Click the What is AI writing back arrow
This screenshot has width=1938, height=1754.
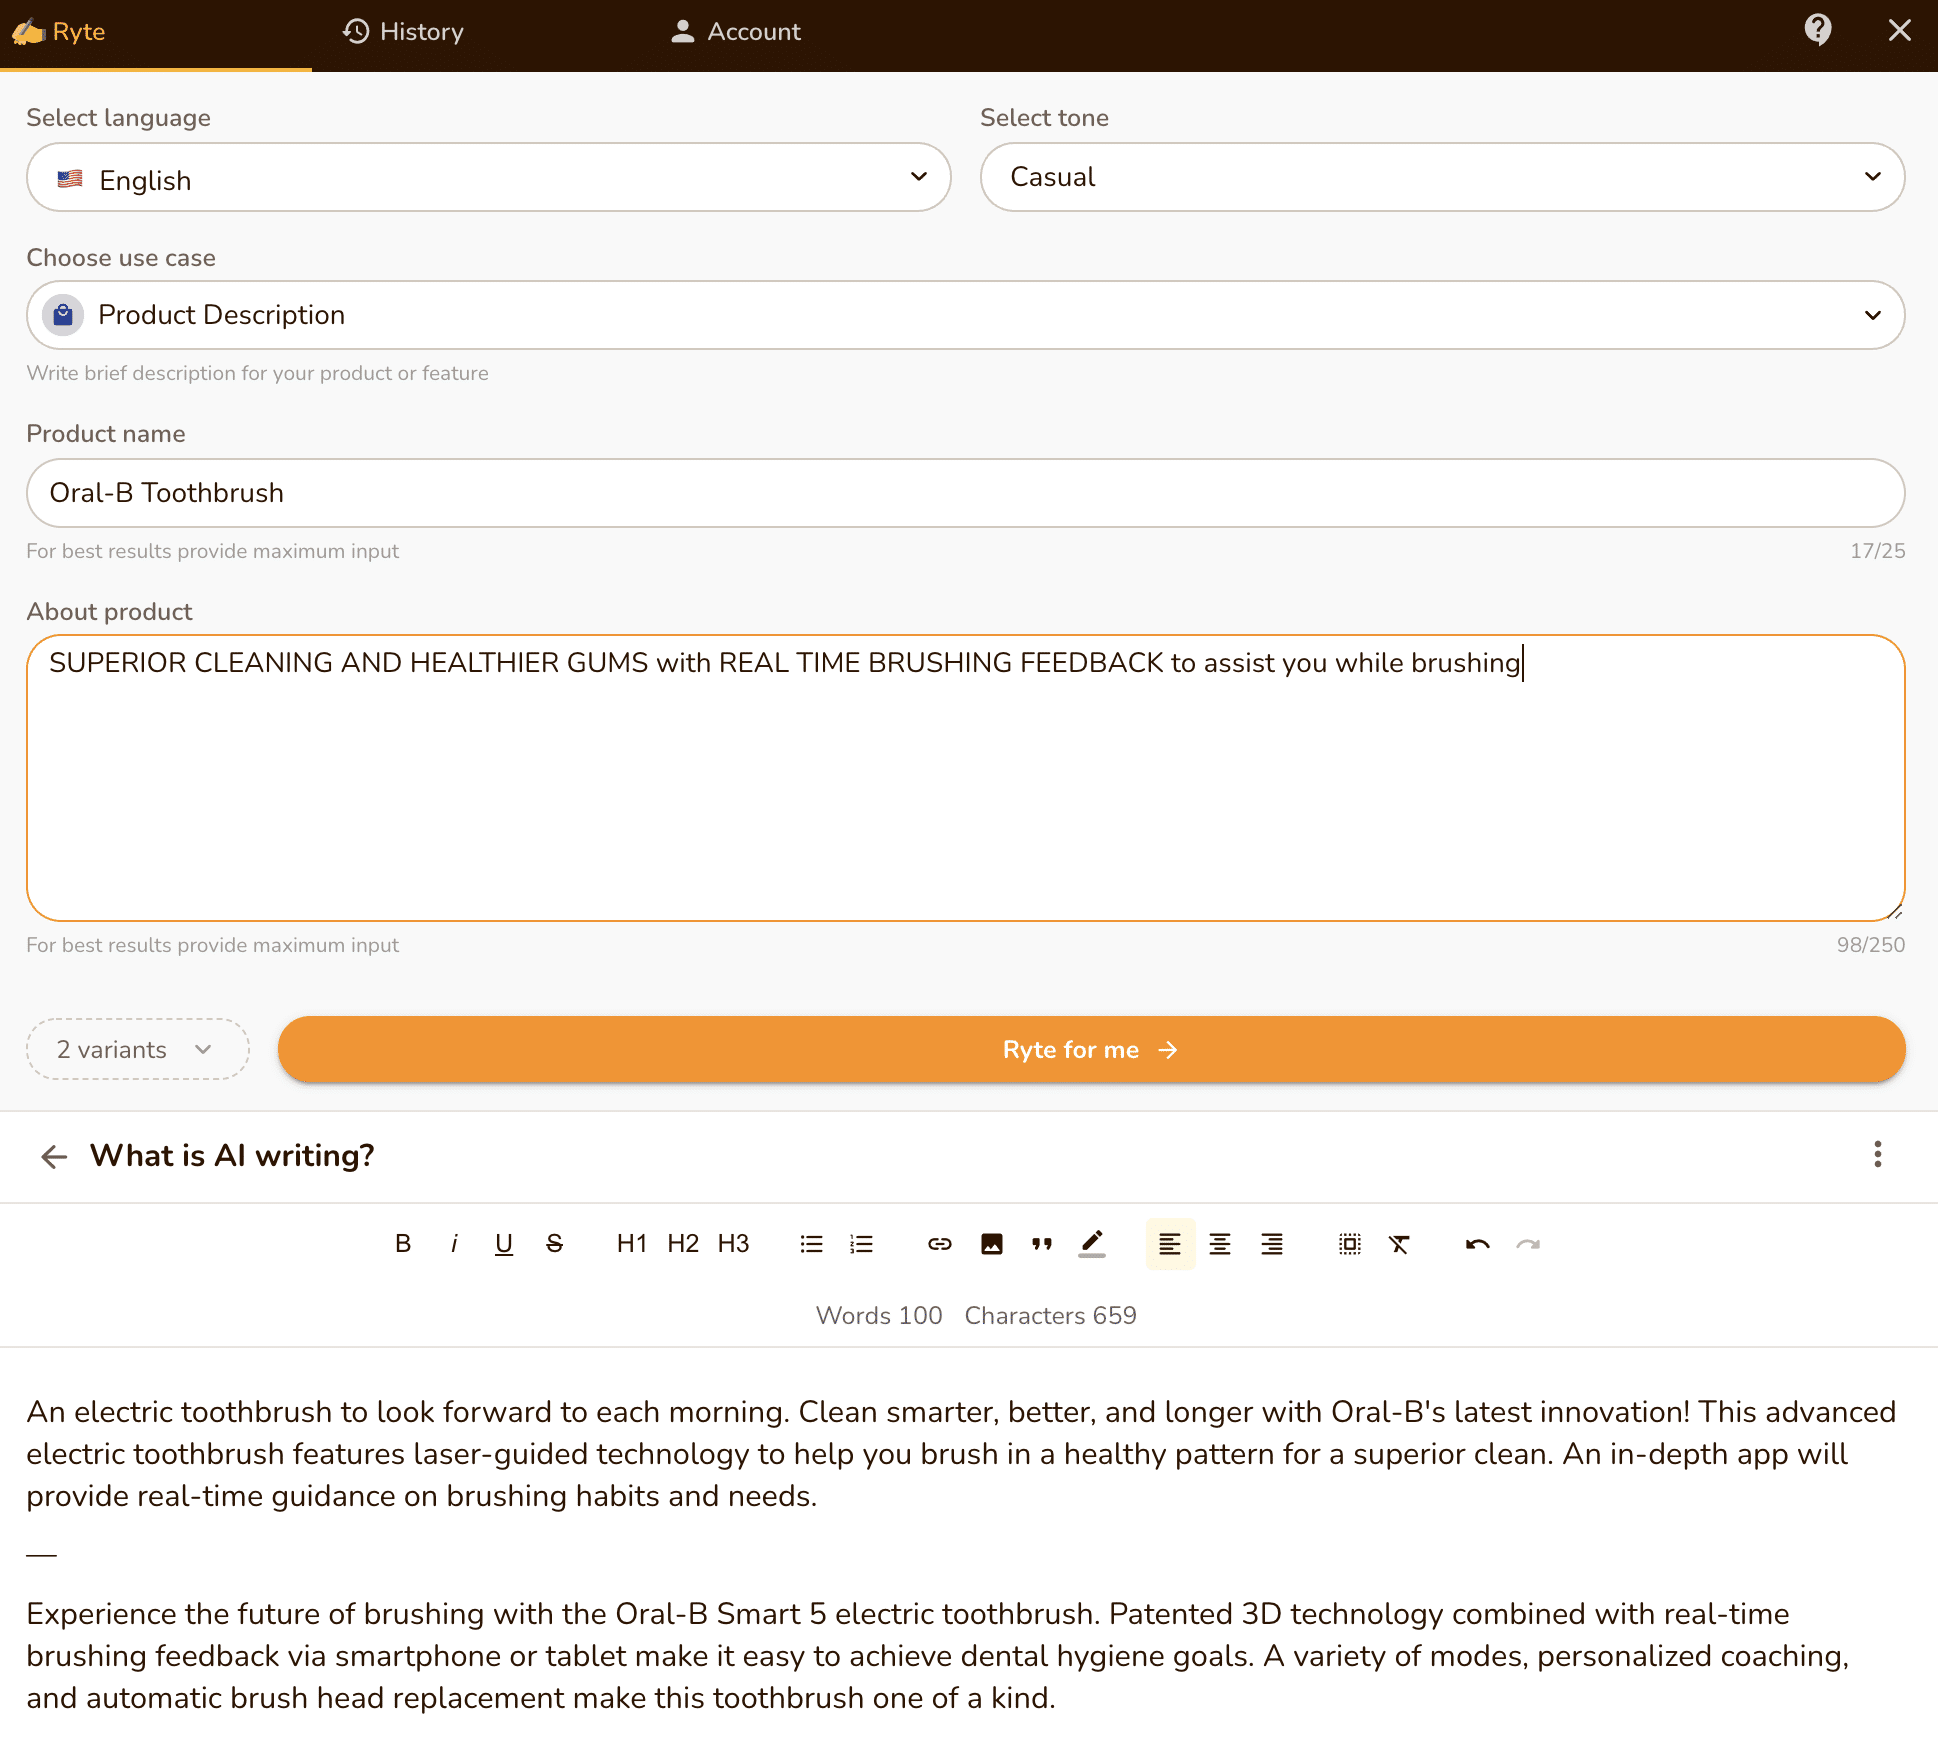click(x=52, y=1156)
